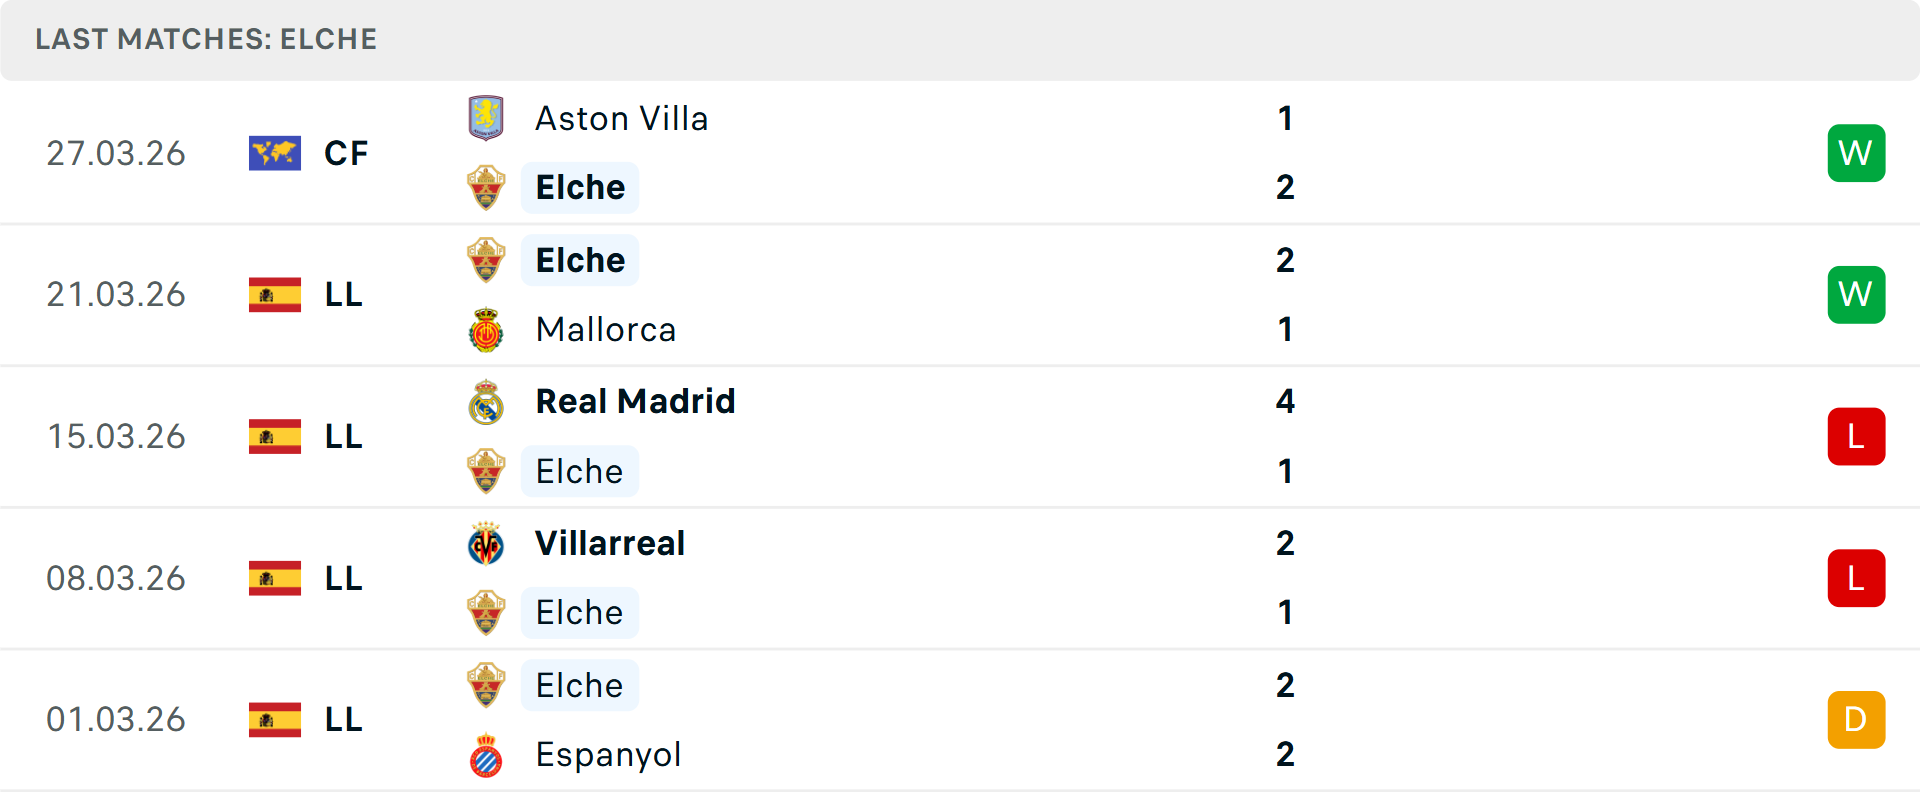The height and width of the screenshot is (792, 1920).
Task: Open the Mallorca team link
Action: pyautogui.click(x=605, y=330)
